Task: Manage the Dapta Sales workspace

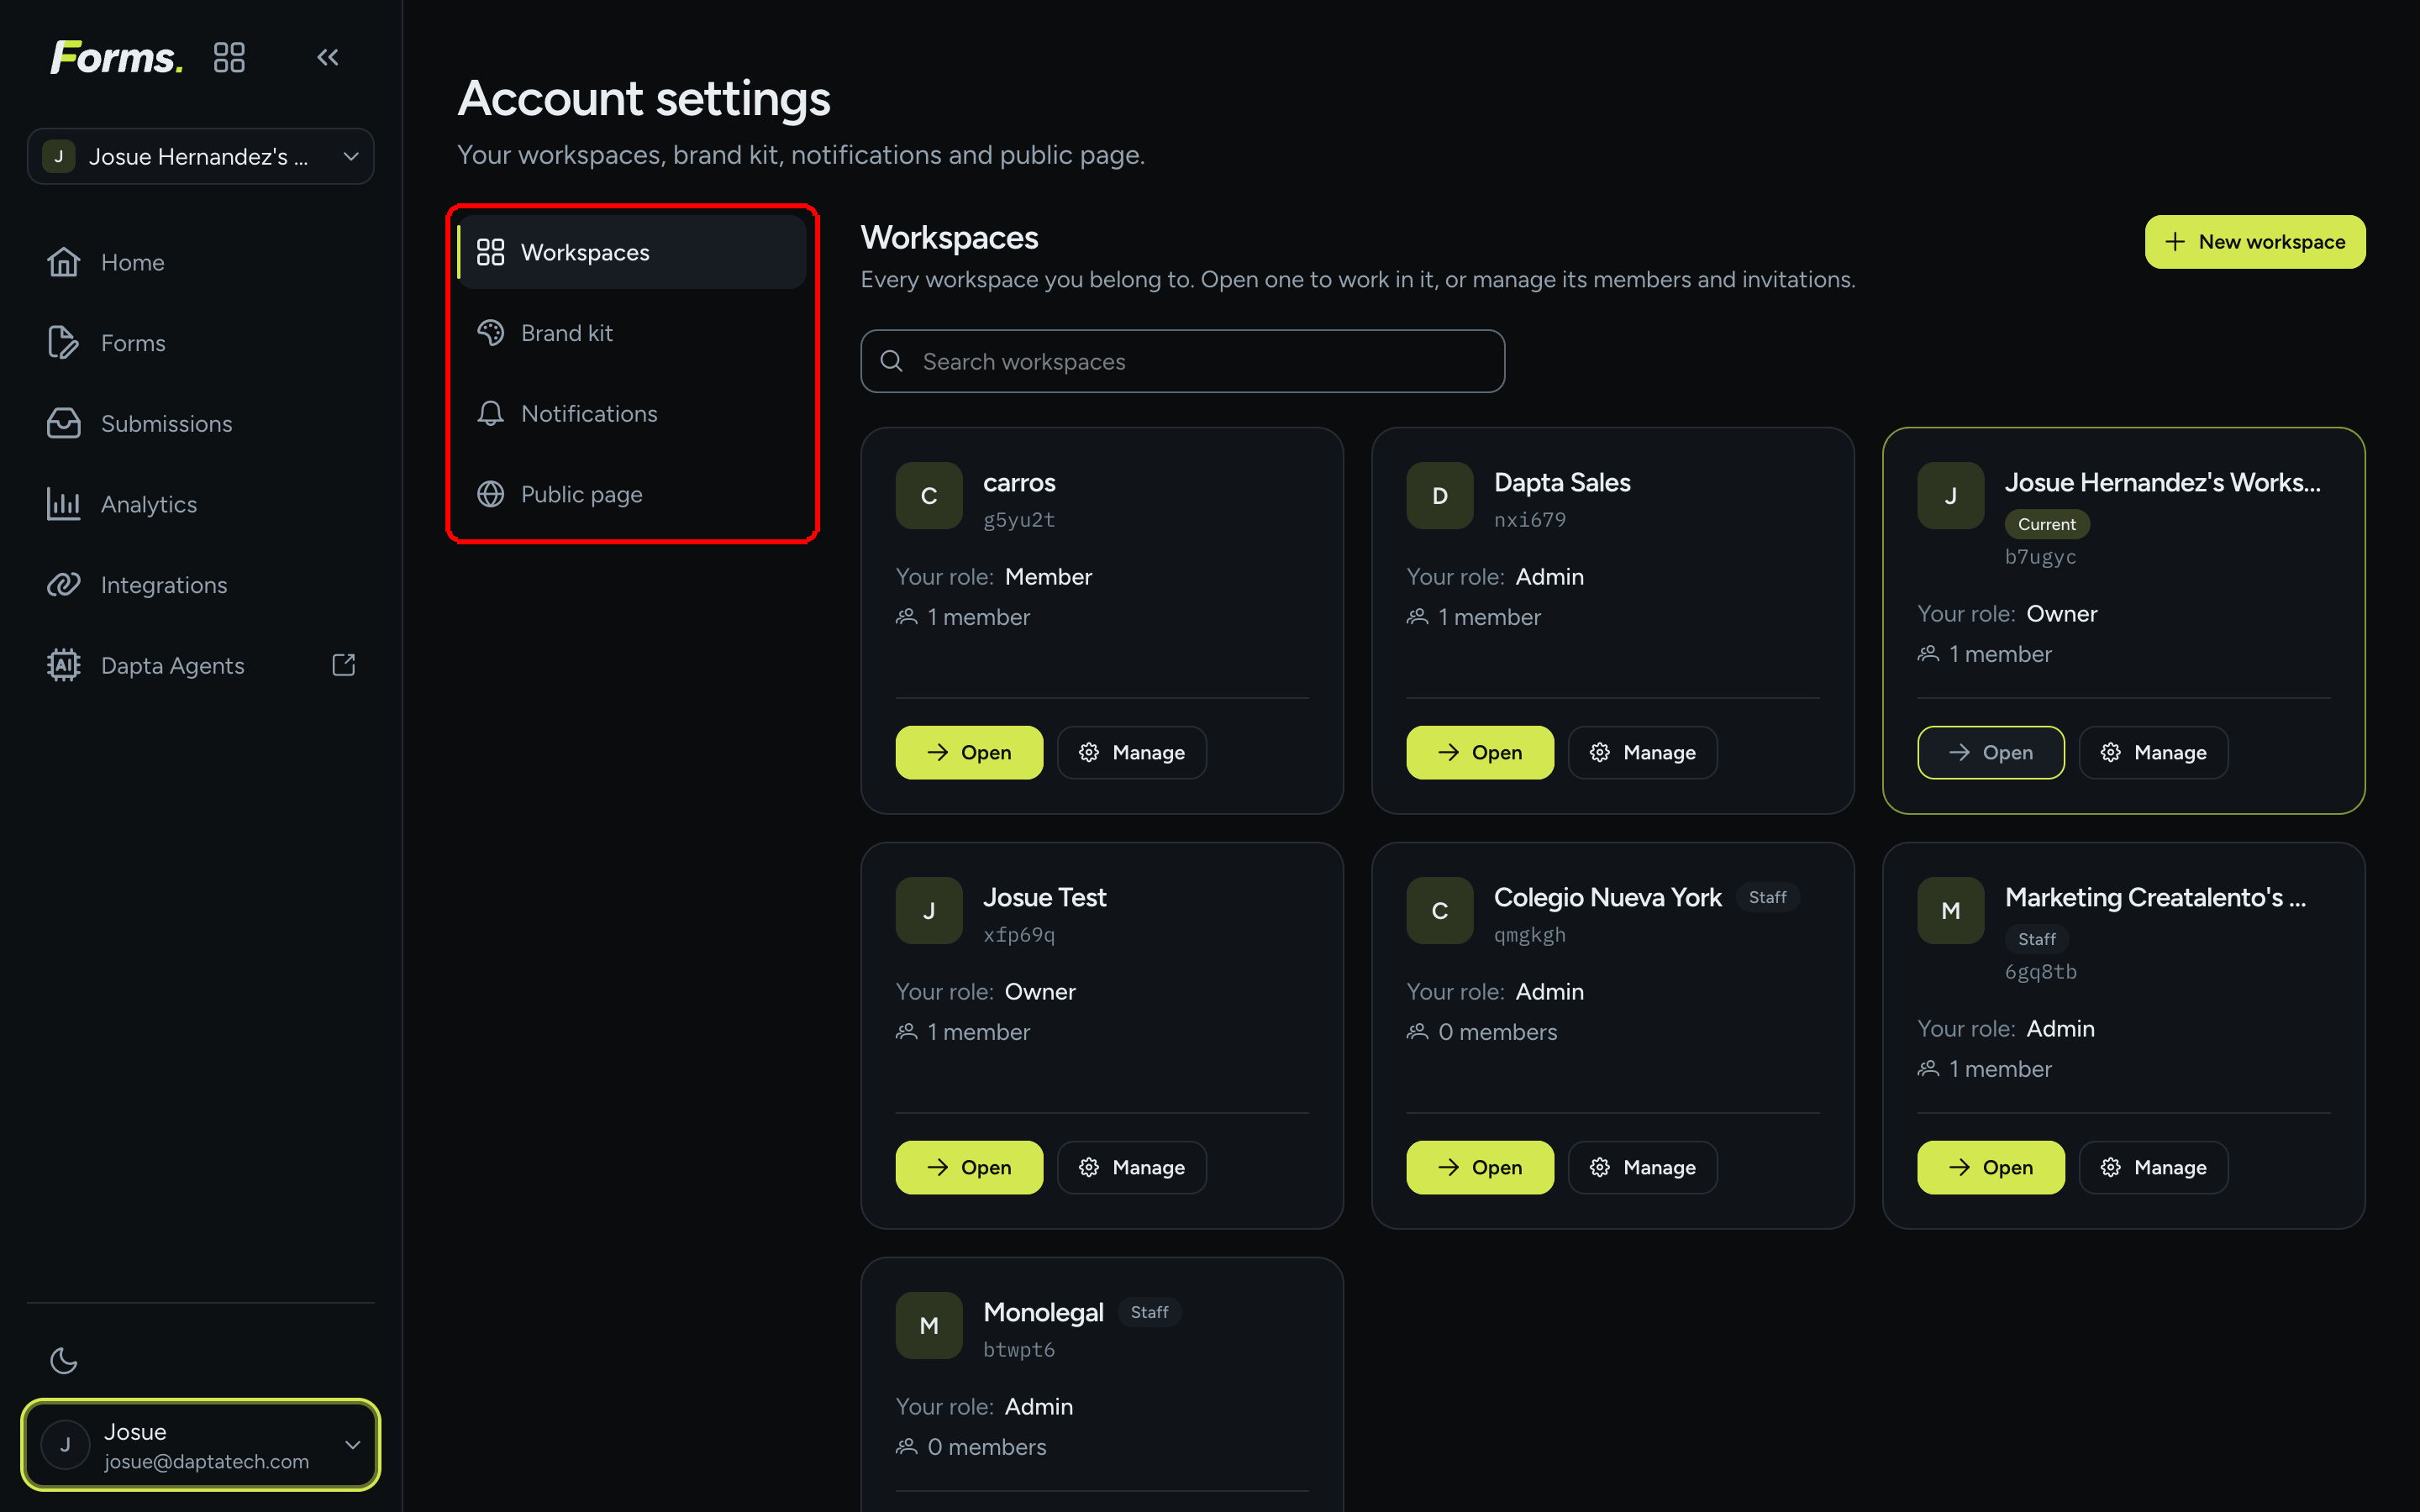Action: tap(1643, 752)
